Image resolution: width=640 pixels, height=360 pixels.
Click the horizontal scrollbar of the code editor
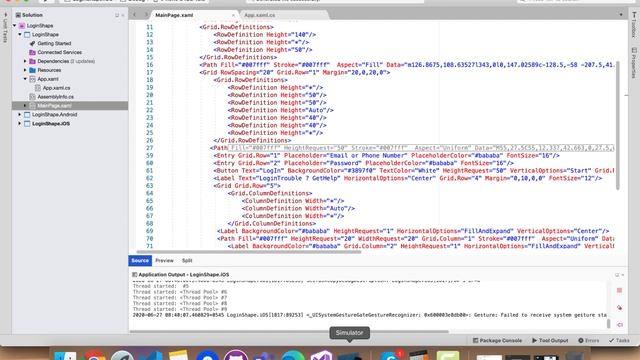[248, 252]
